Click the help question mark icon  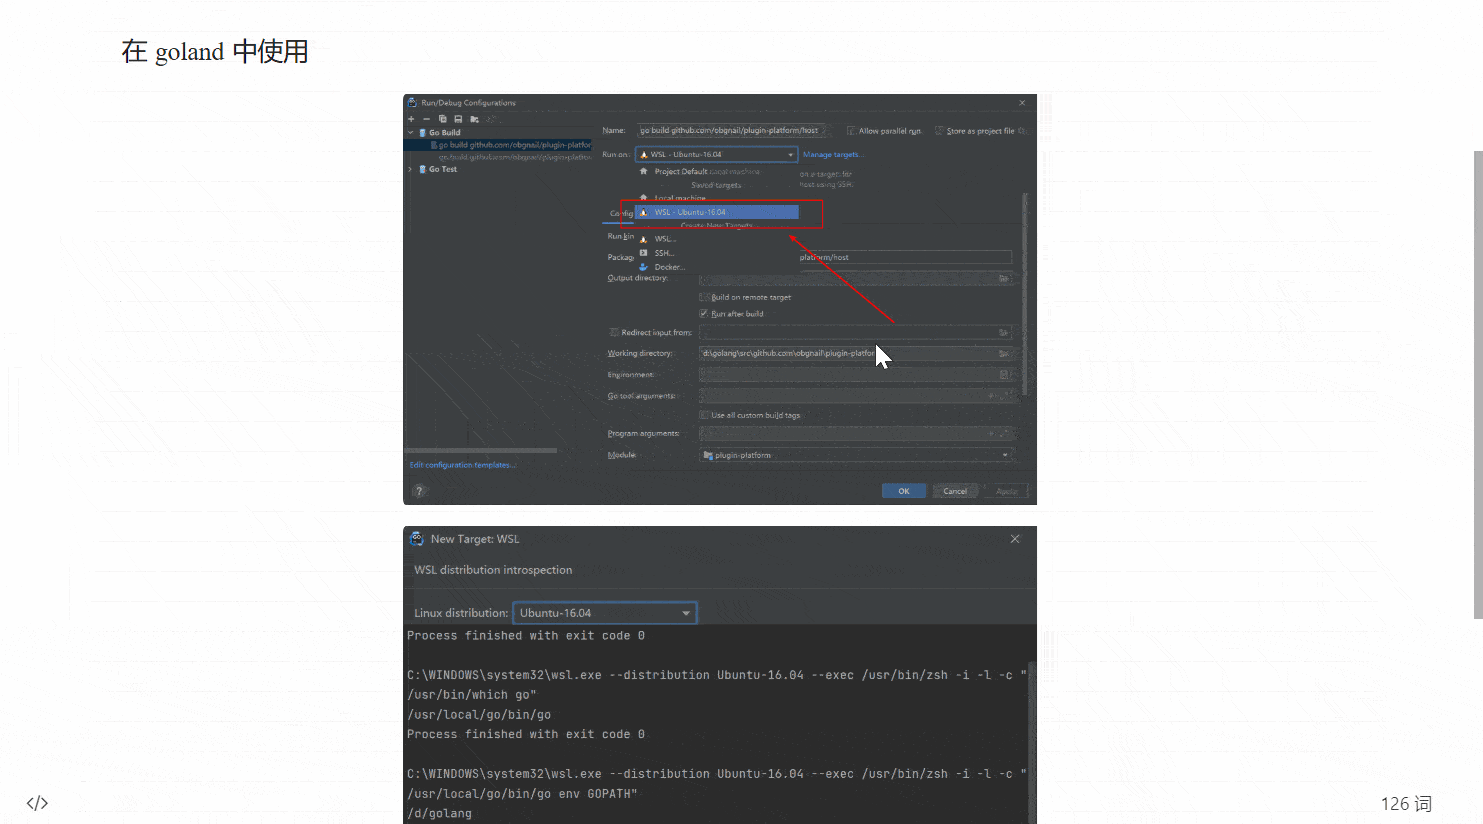419,490
